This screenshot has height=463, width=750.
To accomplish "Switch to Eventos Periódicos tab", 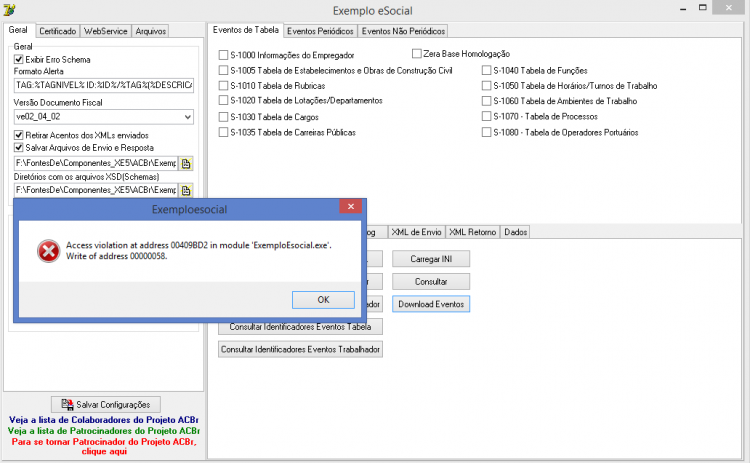I will pos(320,31).
